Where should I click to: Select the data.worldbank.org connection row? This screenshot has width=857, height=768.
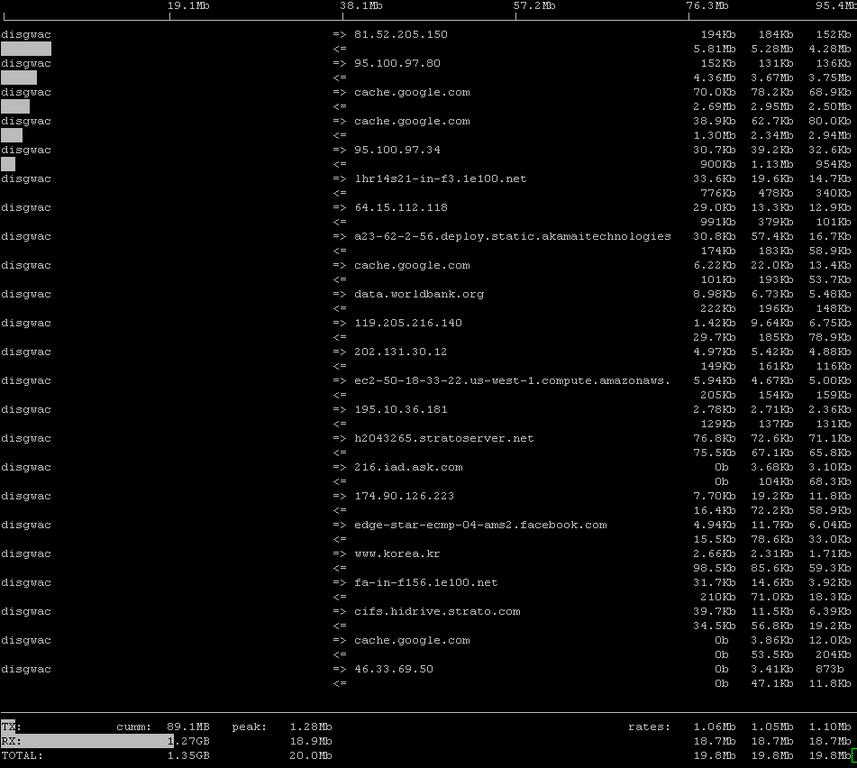pyautogui.click(x=418, y=294)
